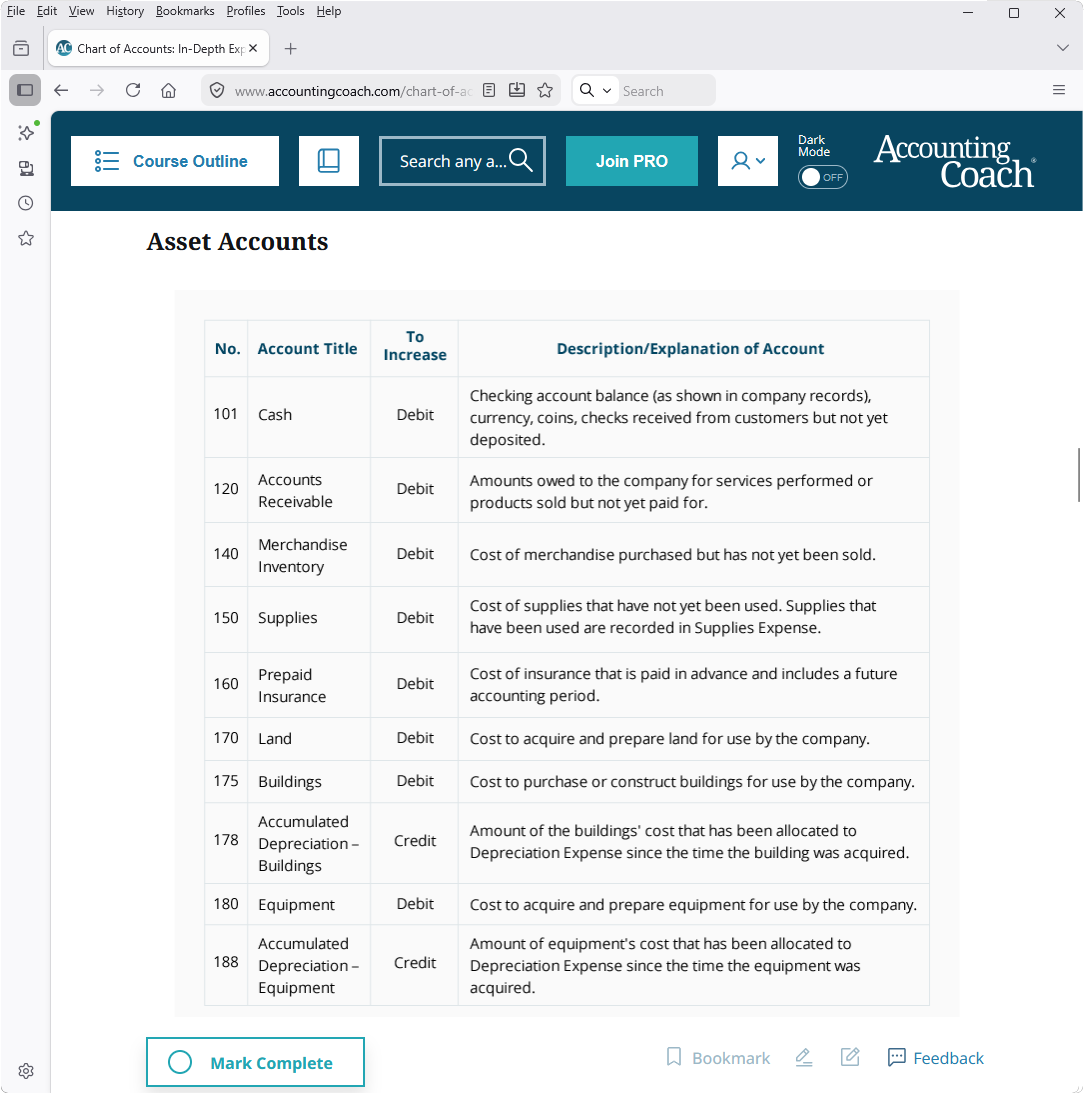Open synced tabs sidebar icon
1084x1094 pixels.
(x=26, y=168)
